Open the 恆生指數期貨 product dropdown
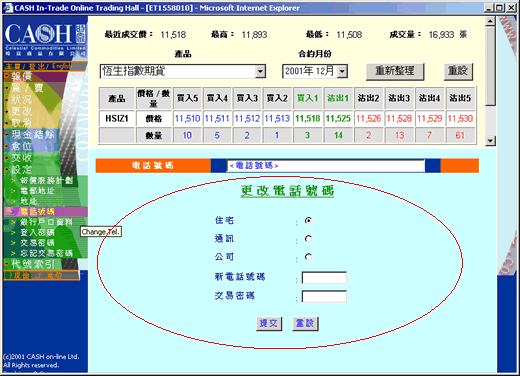 pyautogui.click(x=260, y=71)
